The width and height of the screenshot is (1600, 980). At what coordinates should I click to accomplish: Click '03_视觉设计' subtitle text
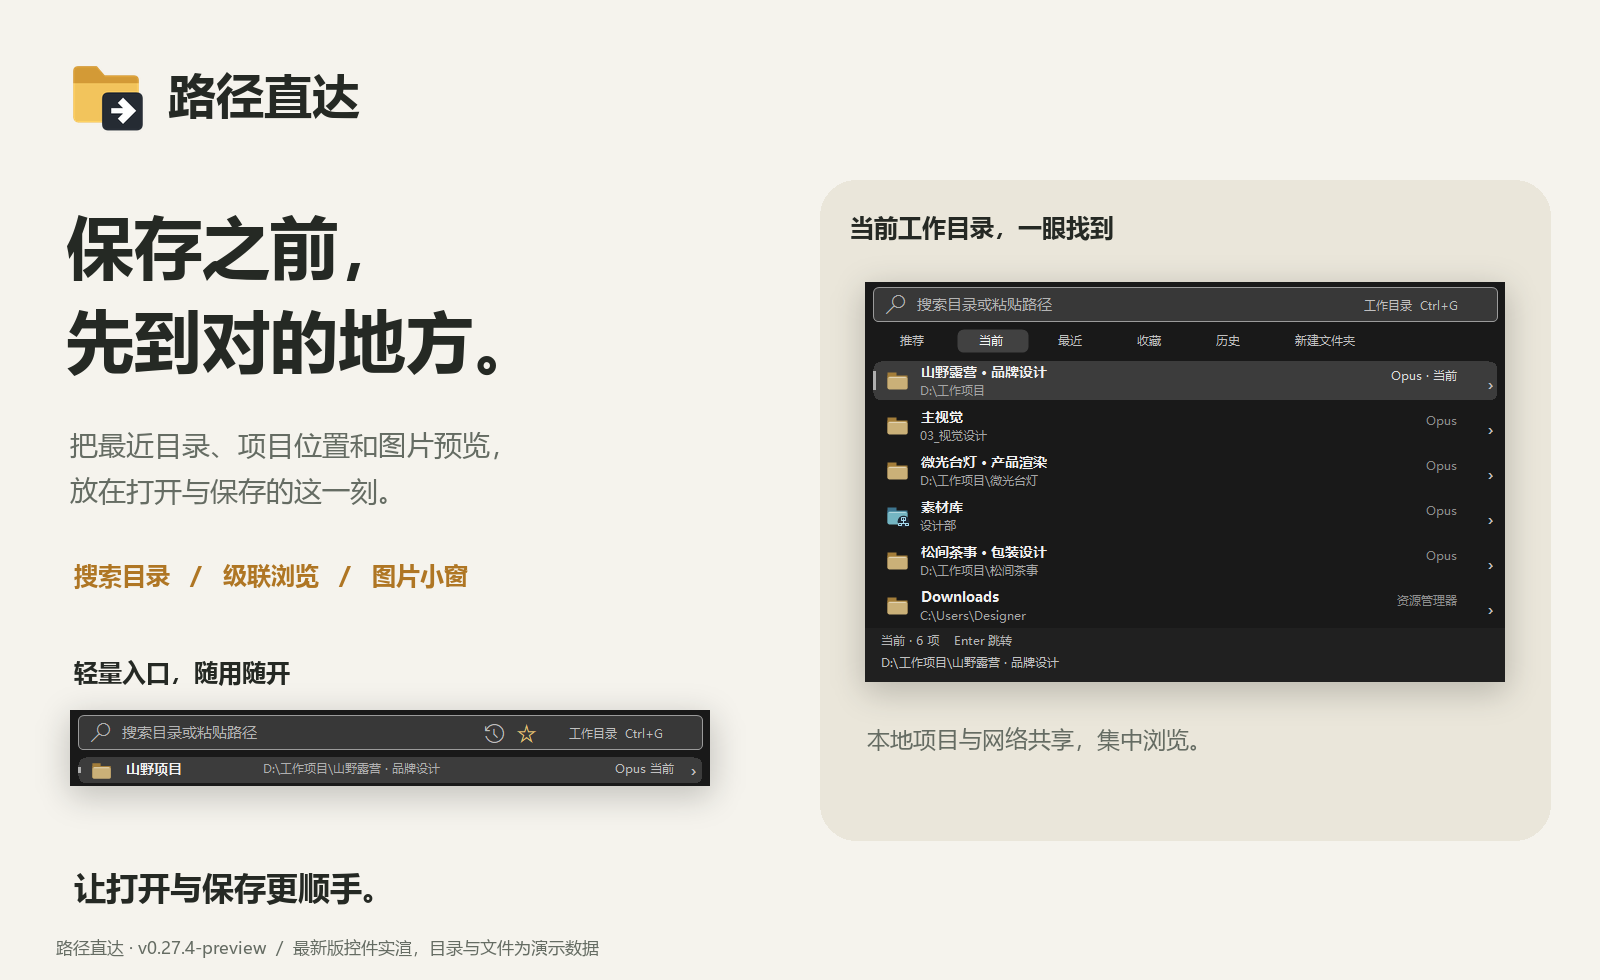(953, 436)
